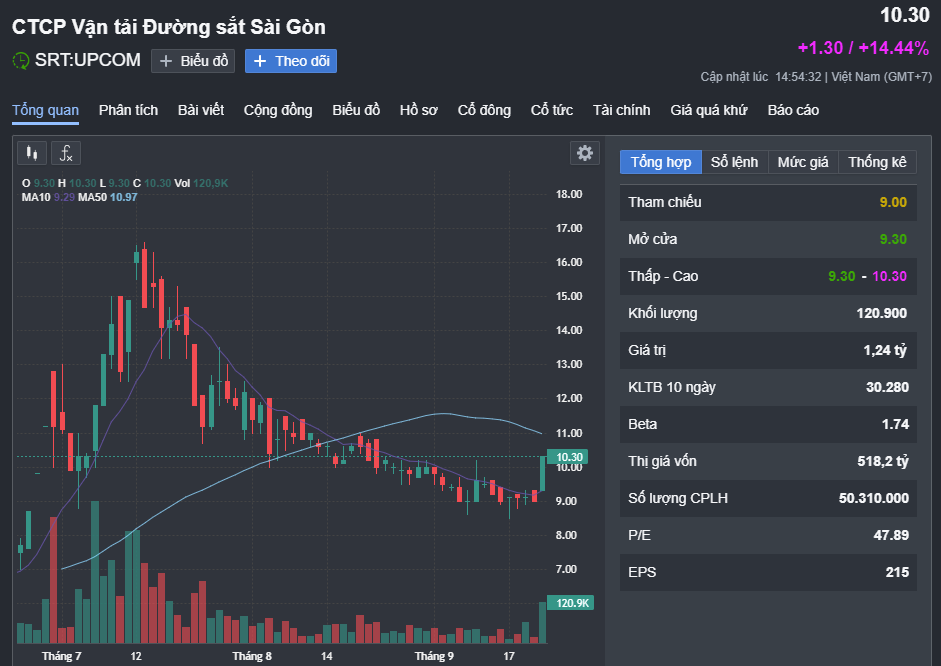The width and height of the screenshot is (941, 666).
Task: Open the Biểu đồ navigation tab
Action: click(x=356, y=110)
